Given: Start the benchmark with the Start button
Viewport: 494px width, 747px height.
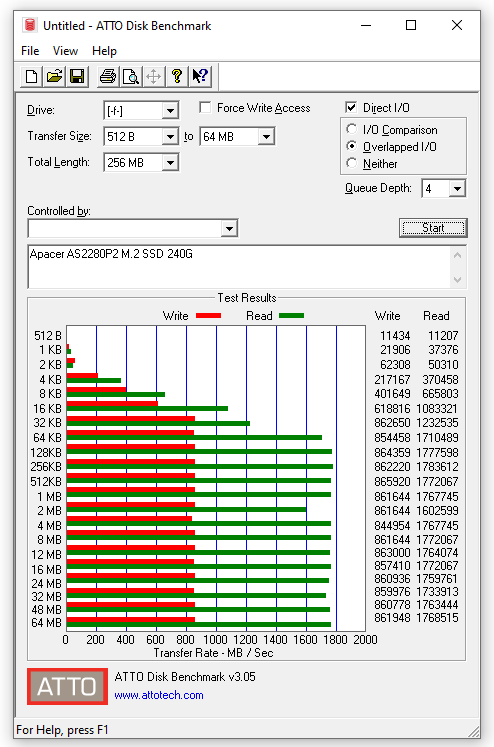Looking at the screenshot, I should [x=433, y=228].
